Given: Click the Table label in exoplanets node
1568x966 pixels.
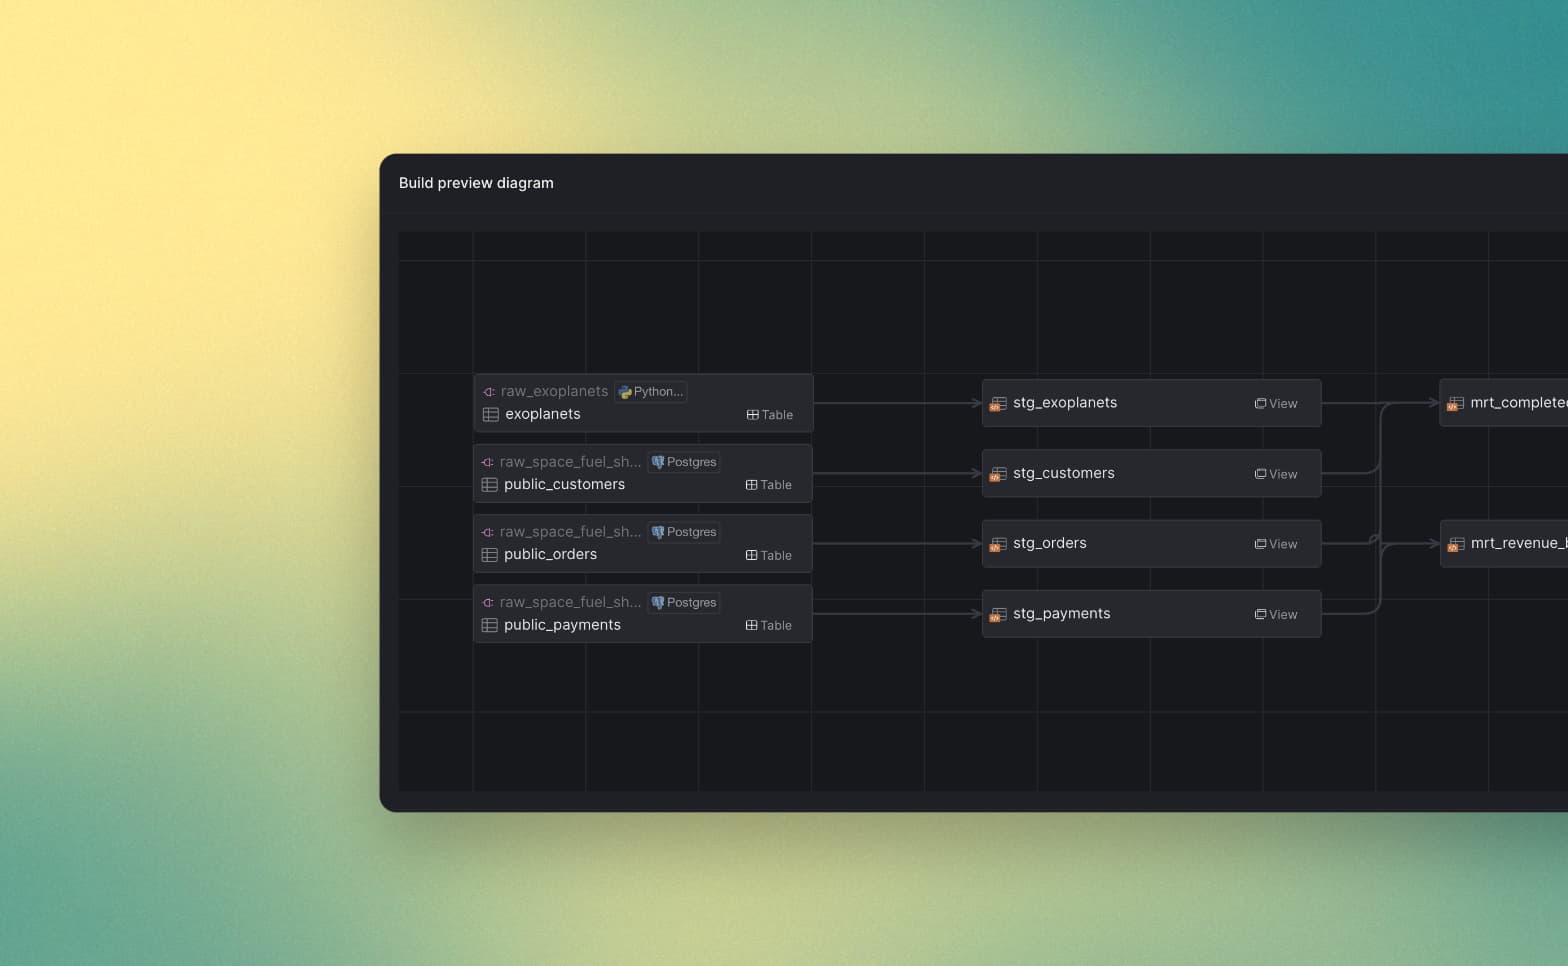Looking at the screenshot, I should (x=777, y=415).
